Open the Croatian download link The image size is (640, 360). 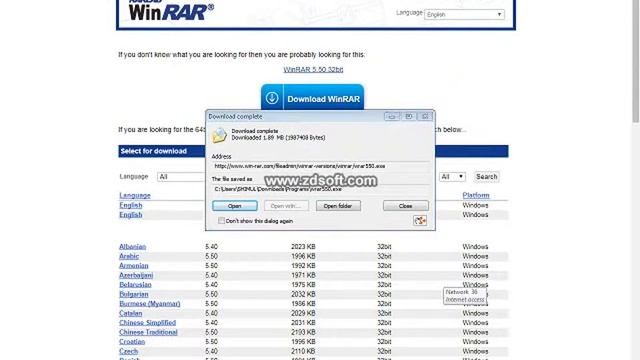click(132, 342)
